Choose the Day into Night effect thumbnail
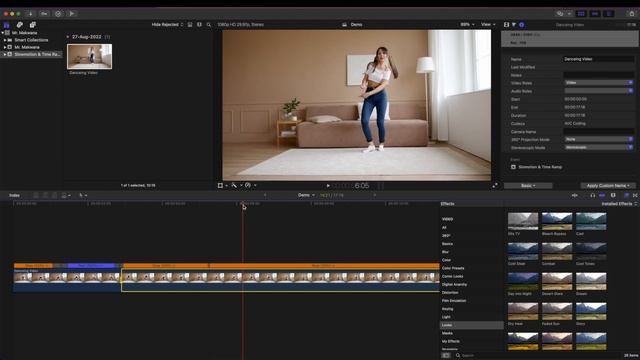The width and height of the screenshot is (640, 360). (x=523, y=281)
